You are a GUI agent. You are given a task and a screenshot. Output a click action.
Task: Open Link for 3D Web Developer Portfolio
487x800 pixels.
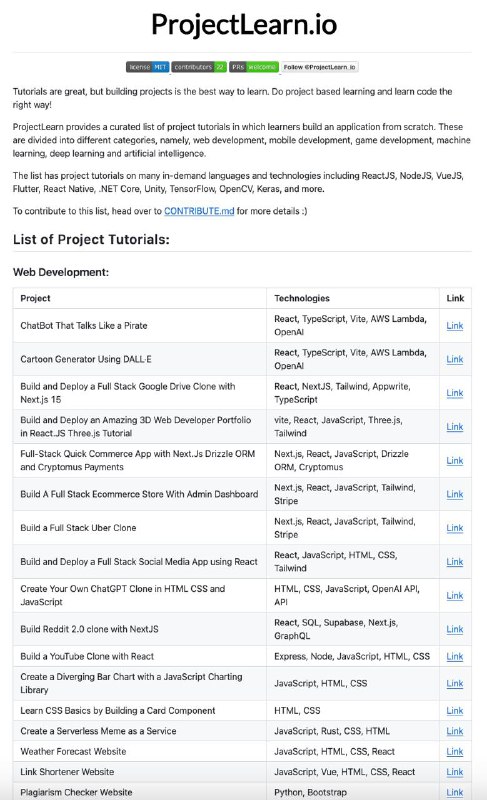click(x=454, y=427)
